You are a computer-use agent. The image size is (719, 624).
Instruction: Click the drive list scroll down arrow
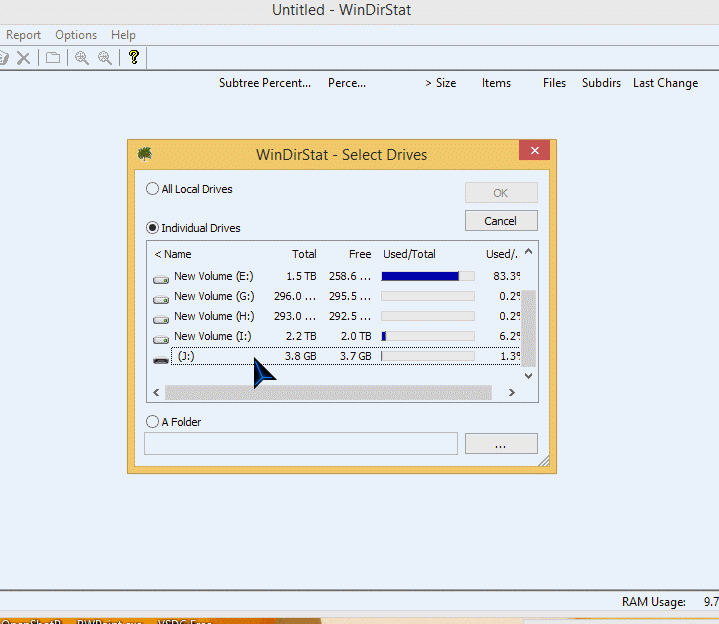click(x=528, y=376)
